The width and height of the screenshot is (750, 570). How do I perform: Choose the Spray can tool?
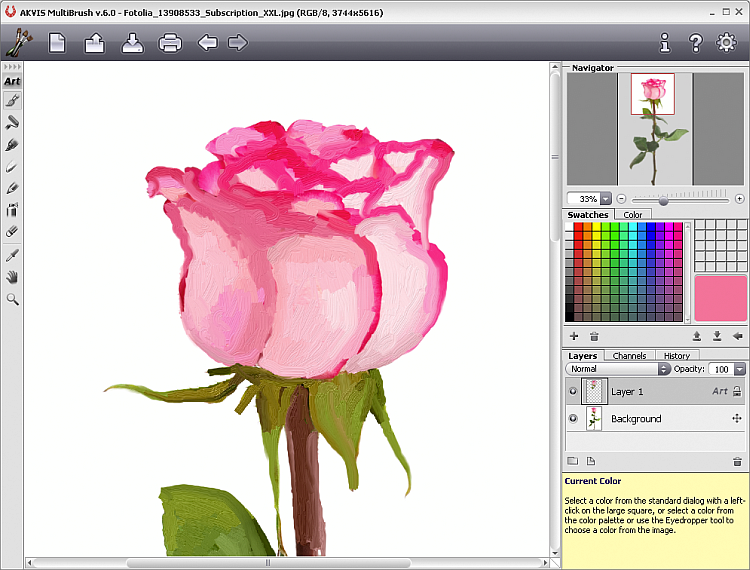point(13,209)
